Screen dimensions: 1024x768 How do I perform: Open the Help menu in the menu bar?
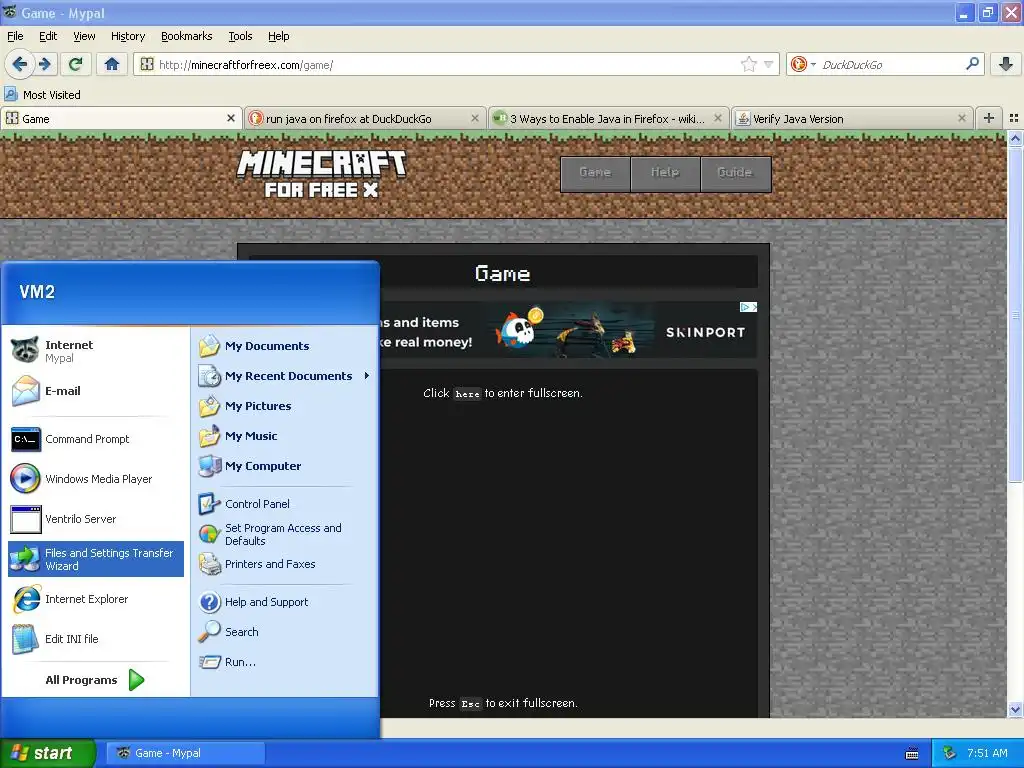278,36
